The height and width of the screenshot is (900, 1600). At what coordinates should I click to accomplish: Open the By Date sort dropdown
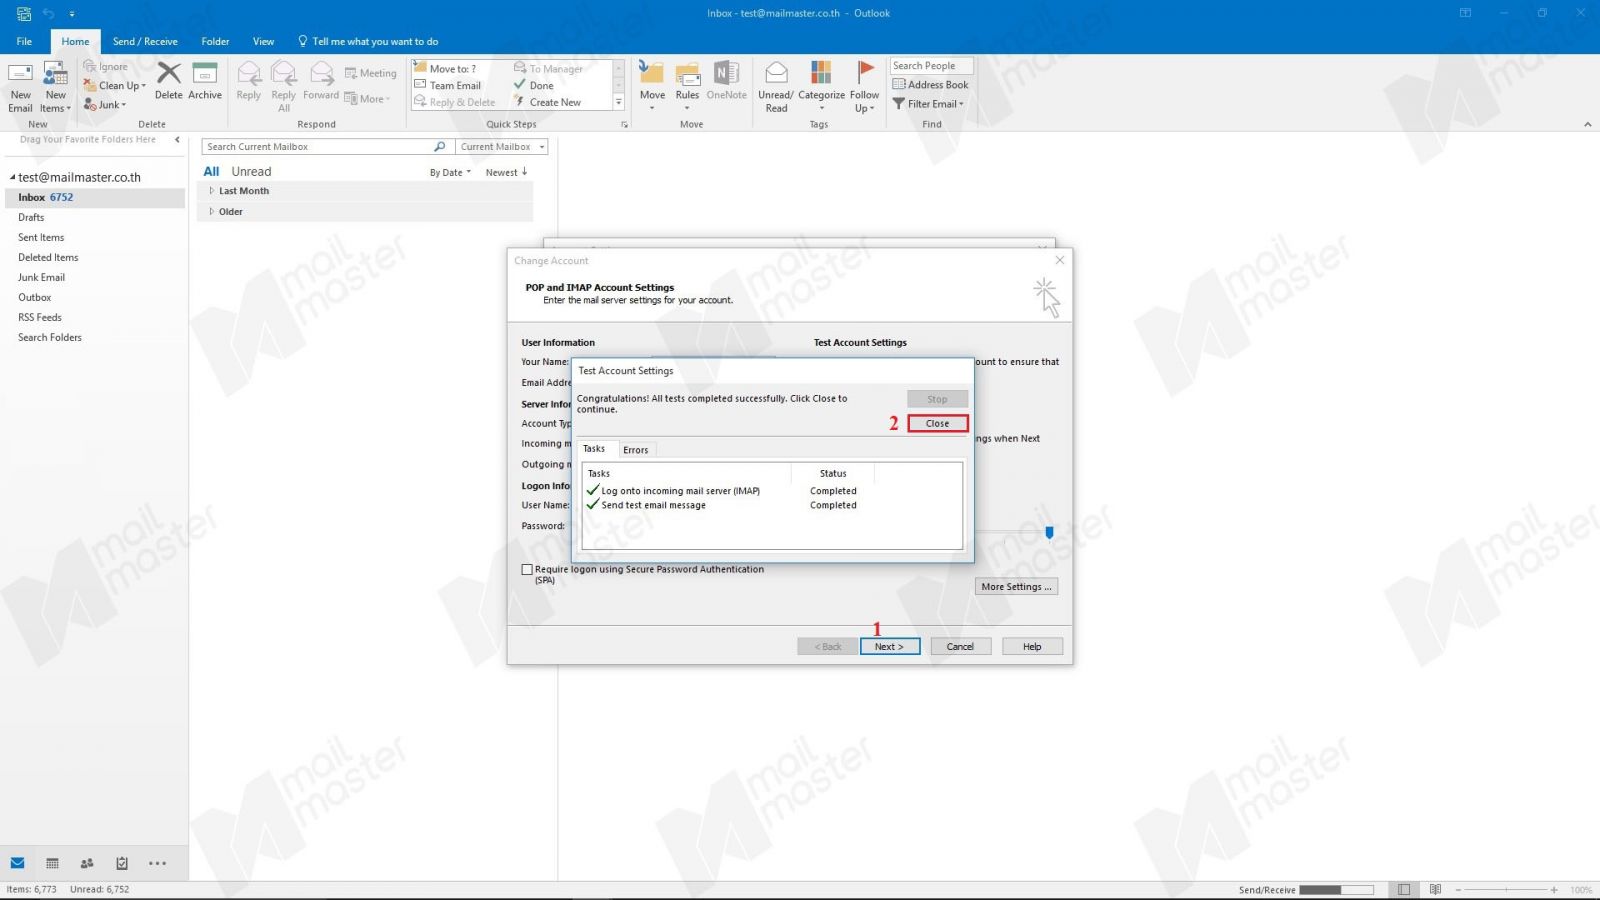point(450,173)
